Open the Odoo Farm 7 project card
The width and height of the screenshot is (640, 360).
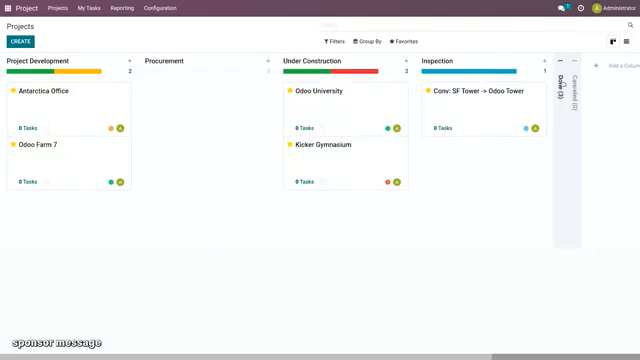[x=69, y=163]
